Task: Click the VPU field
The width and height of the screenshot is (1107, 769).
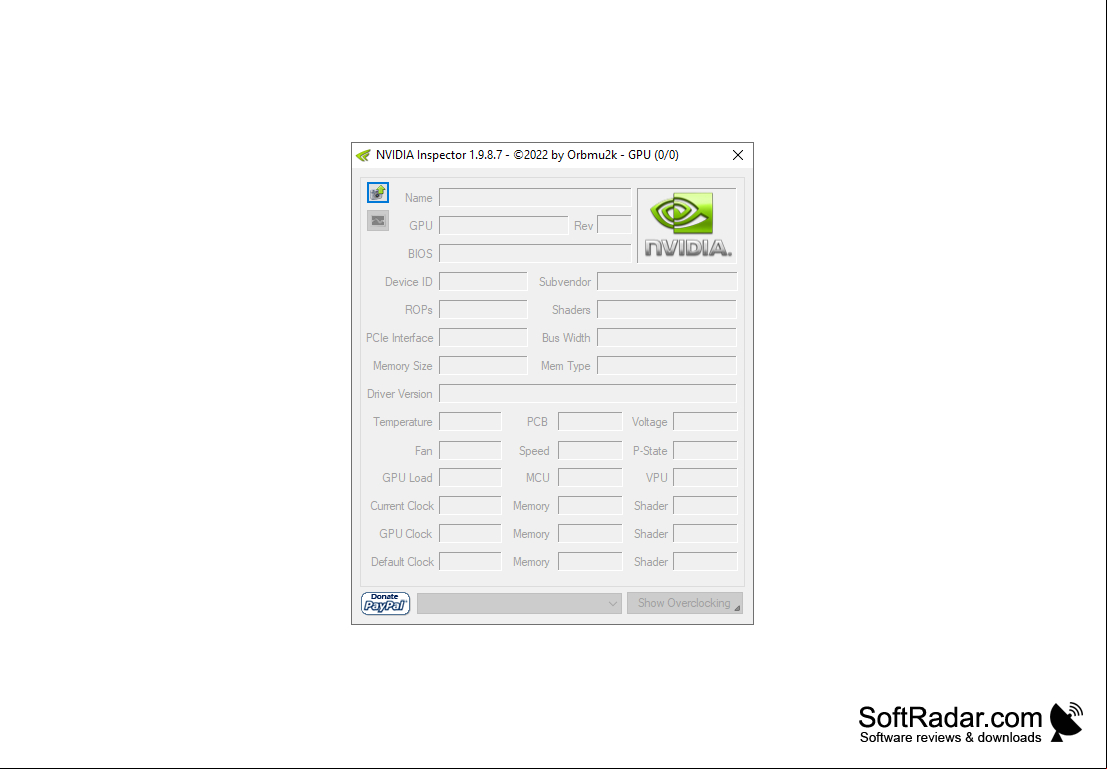Action: coord(705,477)
